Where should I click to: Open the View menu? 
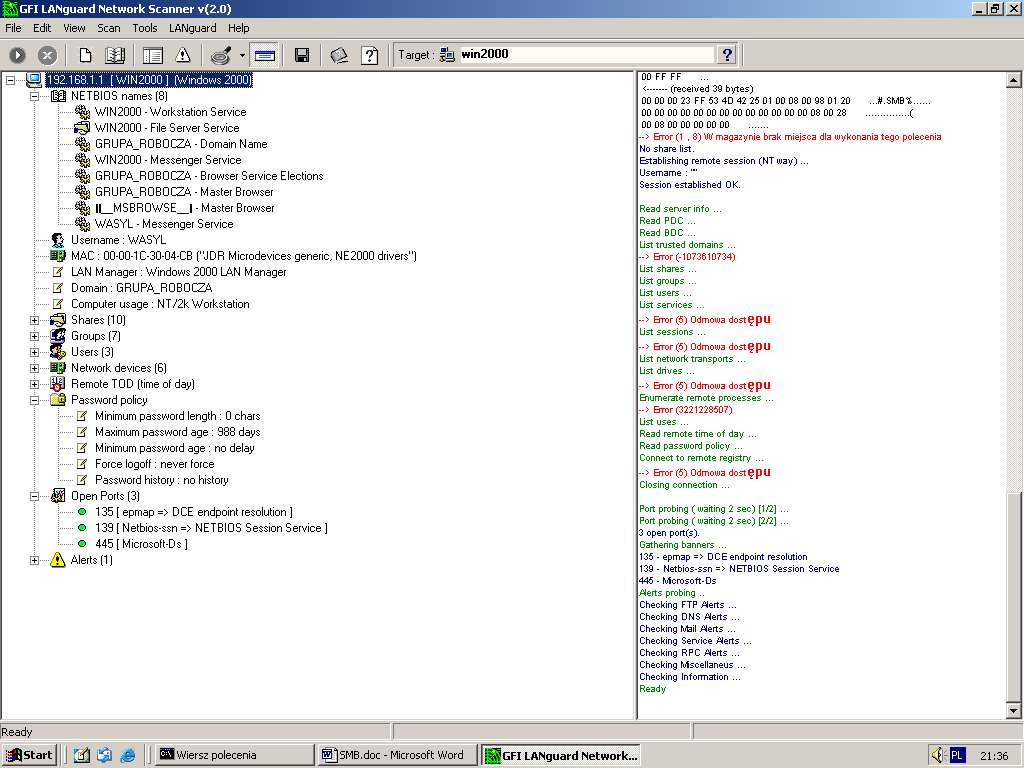coord(74,28)
